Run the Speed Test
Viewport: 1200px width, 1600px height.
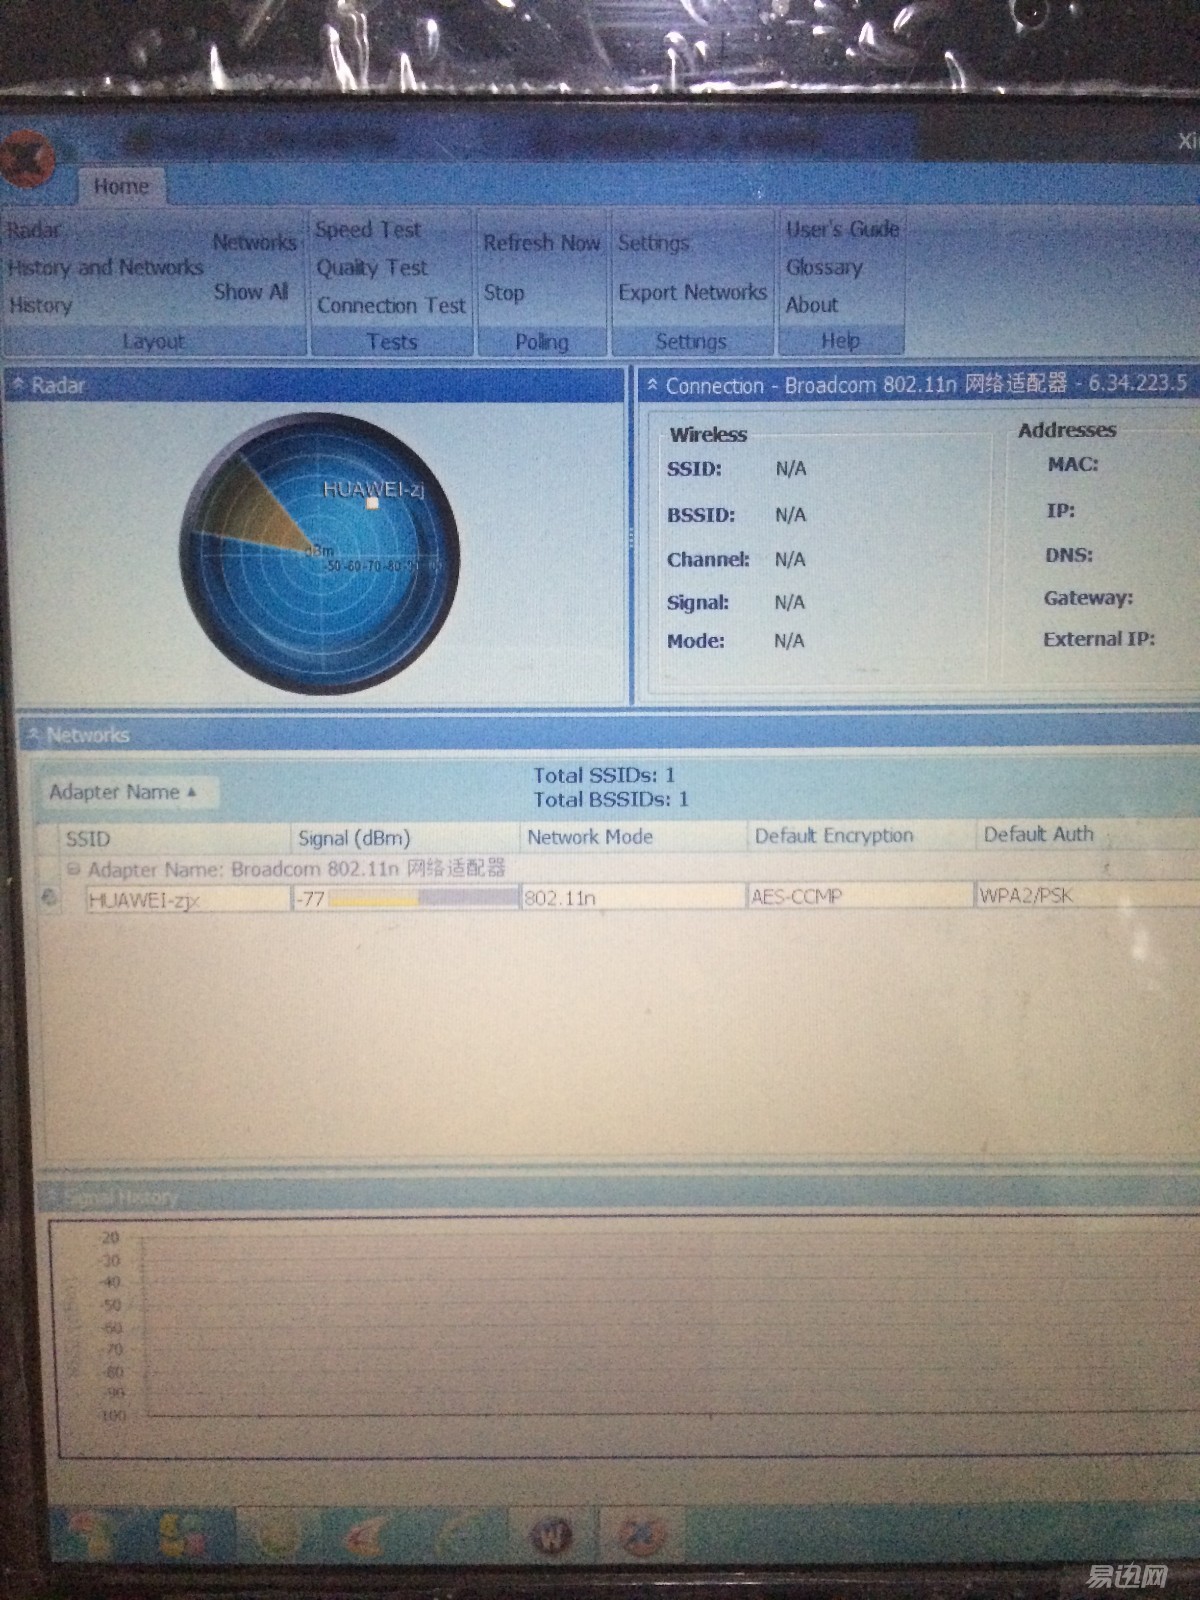[x=368, y=230]
